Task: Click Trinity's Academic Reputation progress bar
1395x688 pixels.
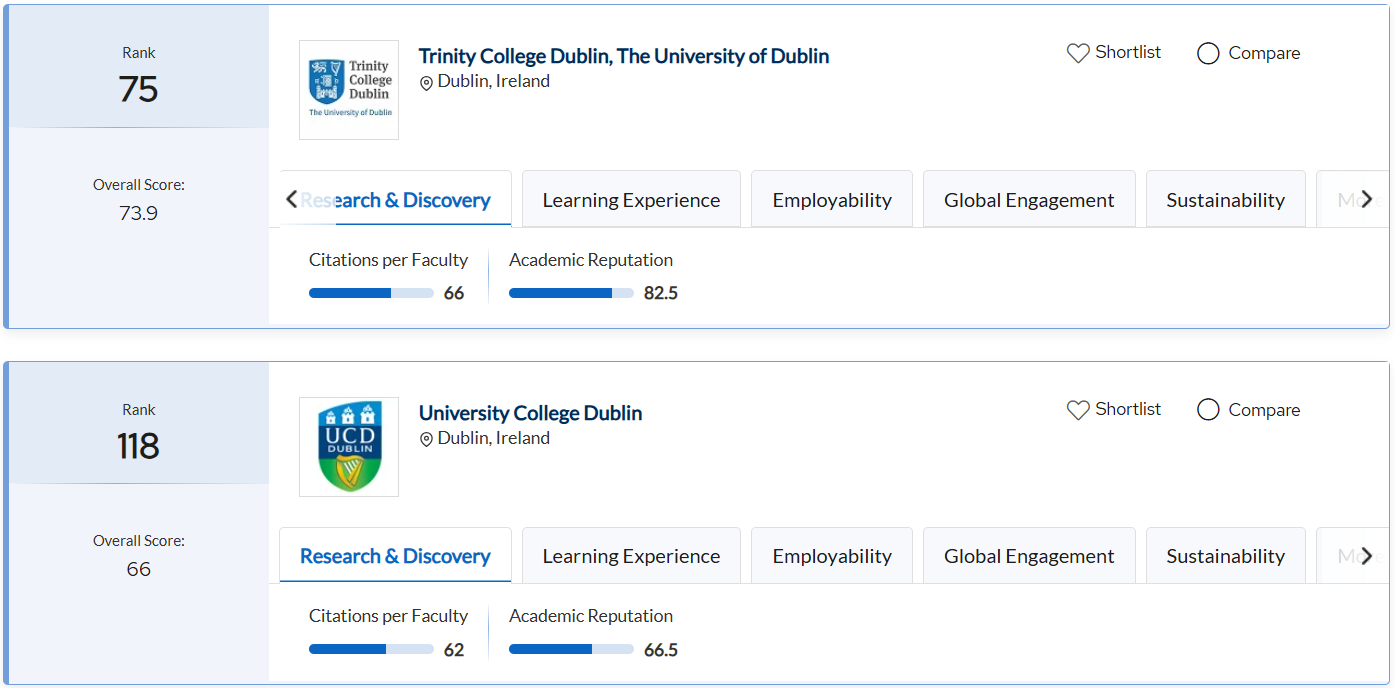Action: pyautogui.click(x=571, y=293)
